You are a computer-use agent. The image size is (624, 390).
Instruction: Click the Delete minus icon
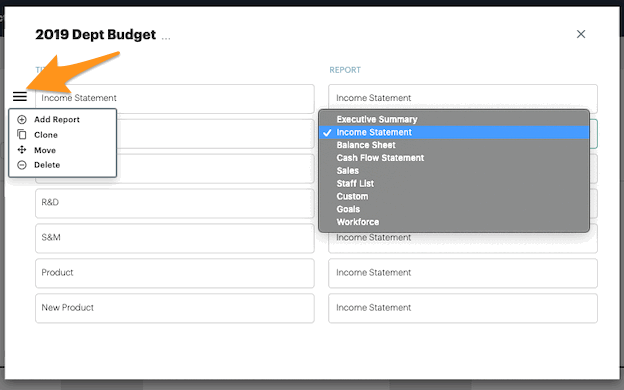[22, 165]
